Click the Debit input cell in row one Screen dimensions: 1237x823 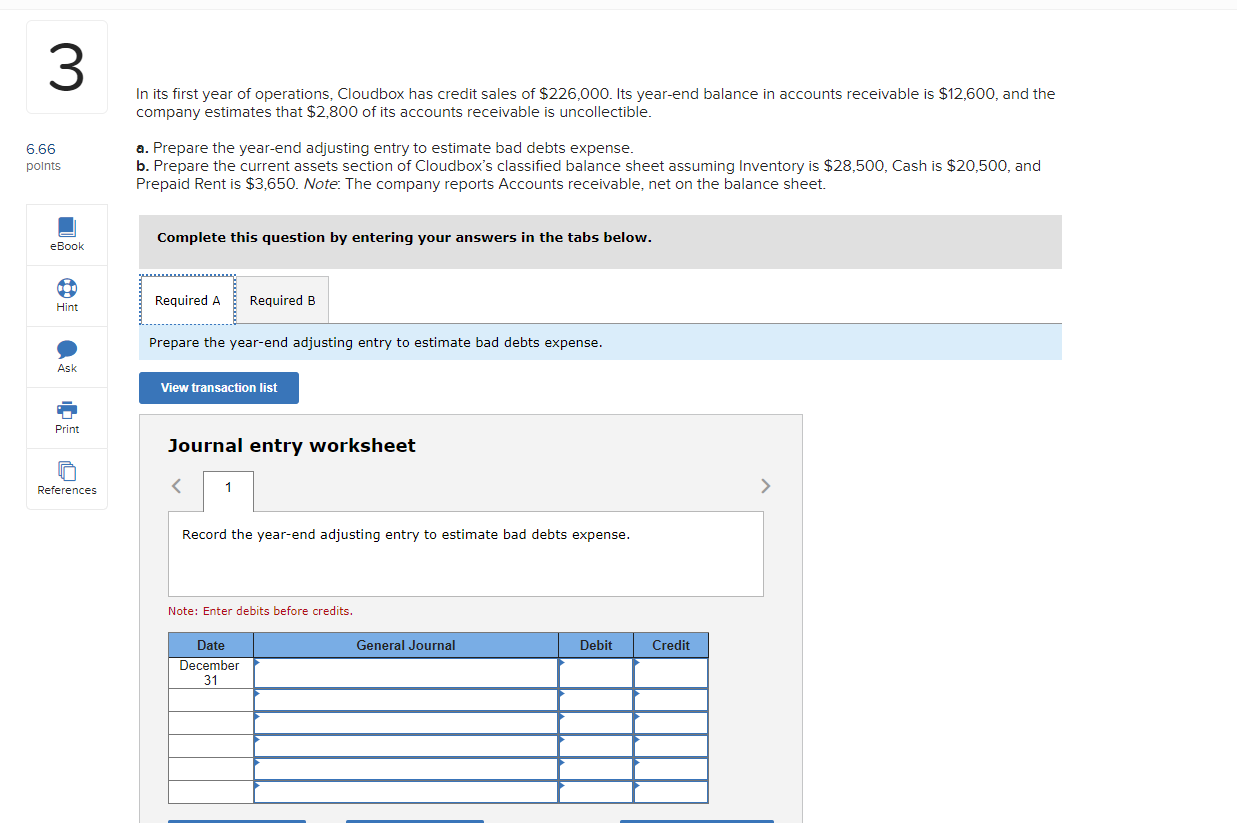(x=598, y=671)
